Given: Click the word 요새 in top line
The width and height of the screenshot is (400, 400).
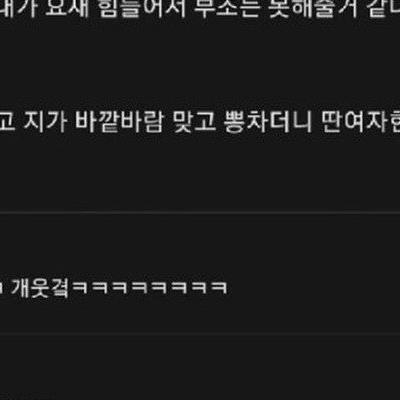Looking at the screenshot, I should [x=68, y=8].
